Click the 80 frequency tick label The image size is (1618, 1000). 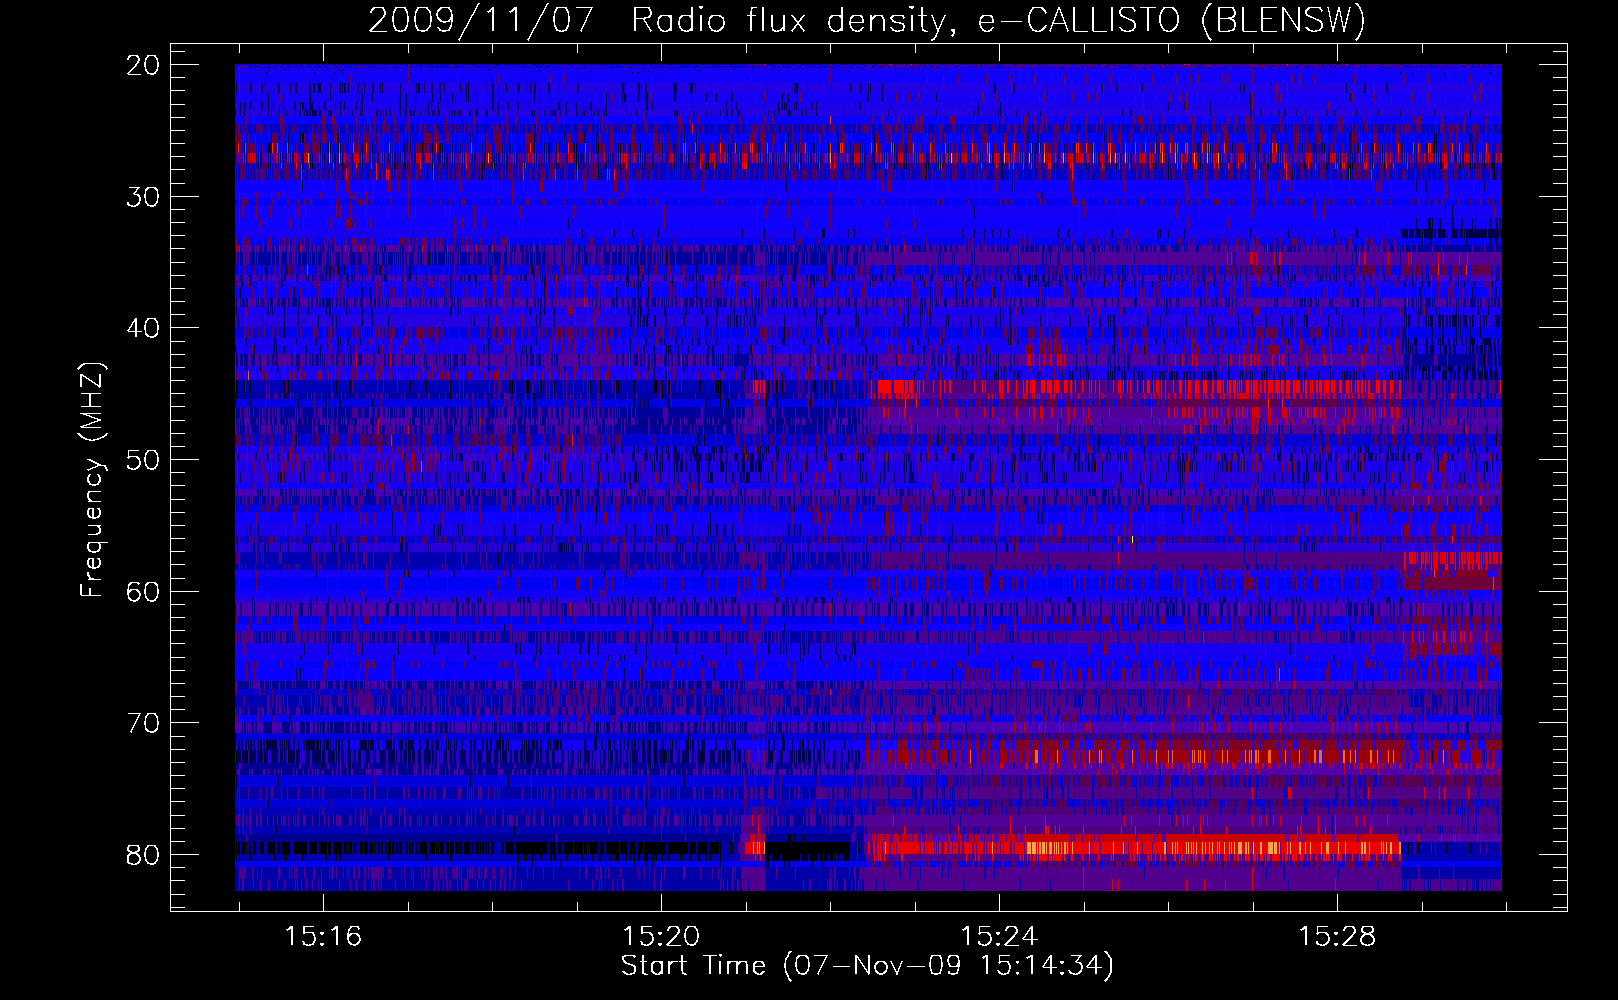tap(145, 856)
